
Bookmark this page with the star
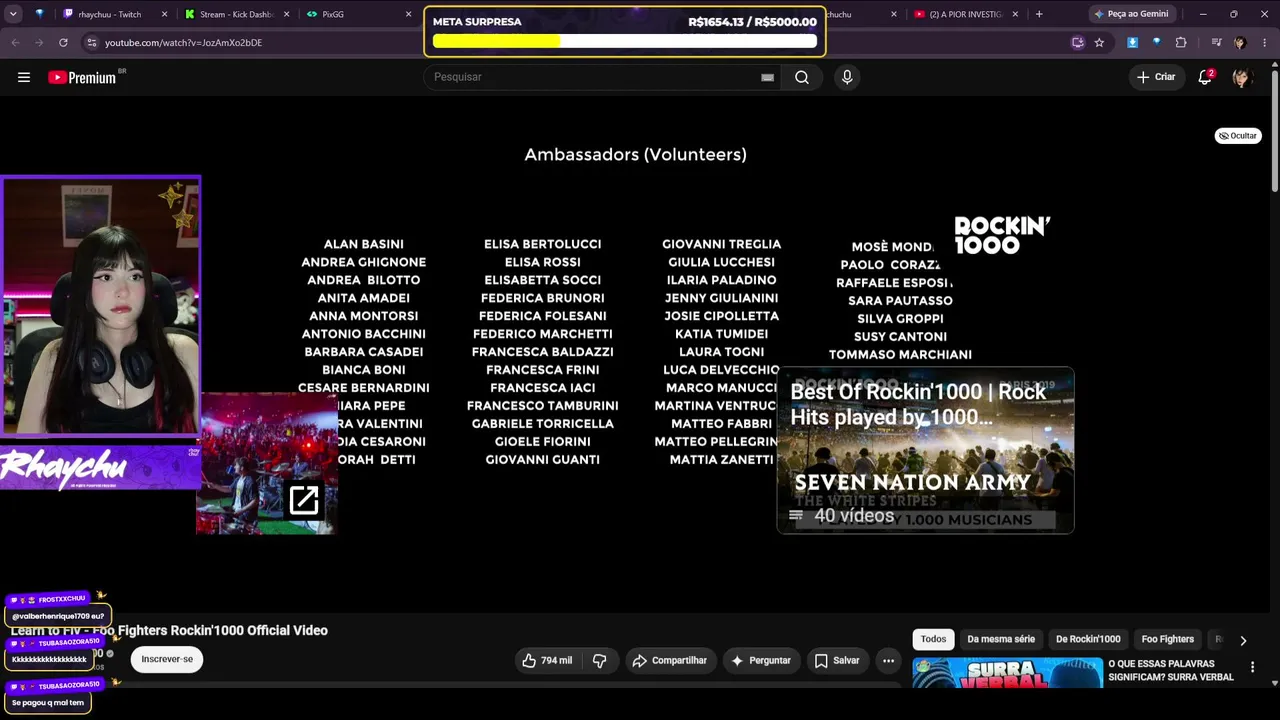tap(1099, 43)
